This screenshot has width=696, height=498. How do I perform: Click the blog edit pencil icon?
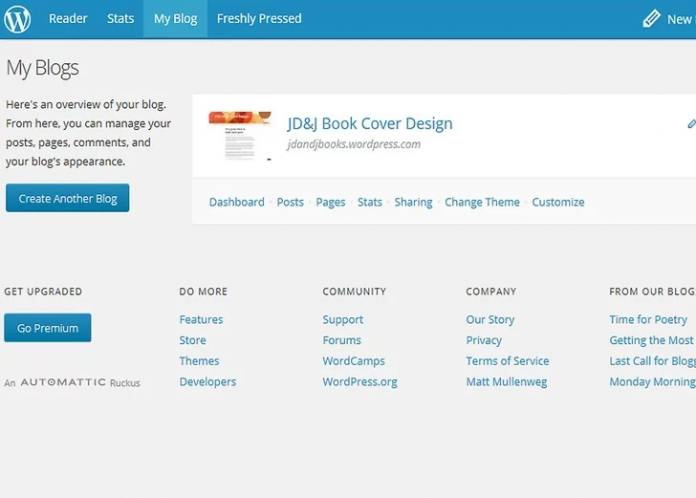point(690,124)
